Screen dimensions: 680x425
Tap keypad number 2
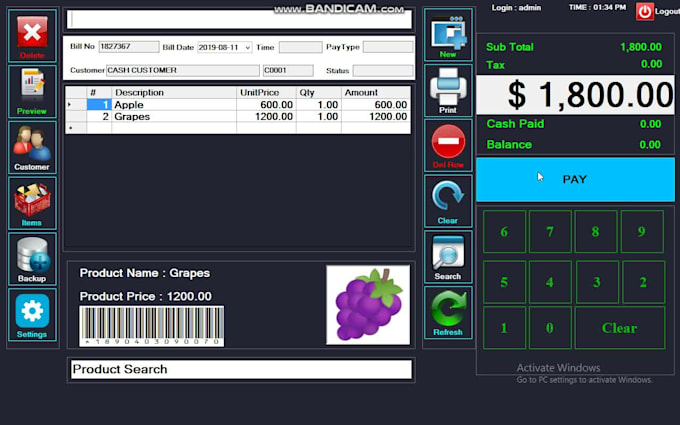point(644,282)
